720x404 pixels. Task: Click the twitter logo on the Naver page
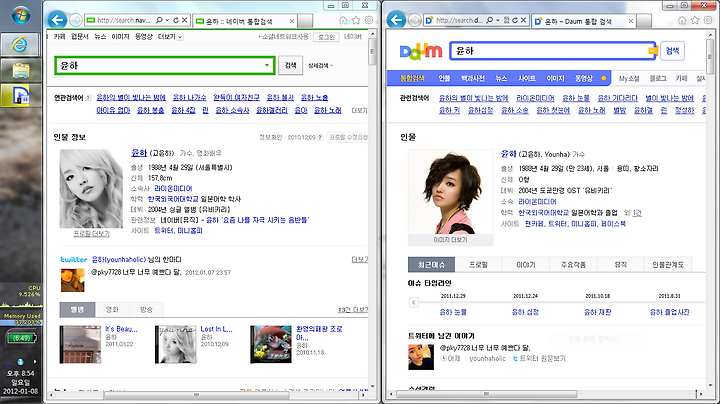click(x=74, y=259)
